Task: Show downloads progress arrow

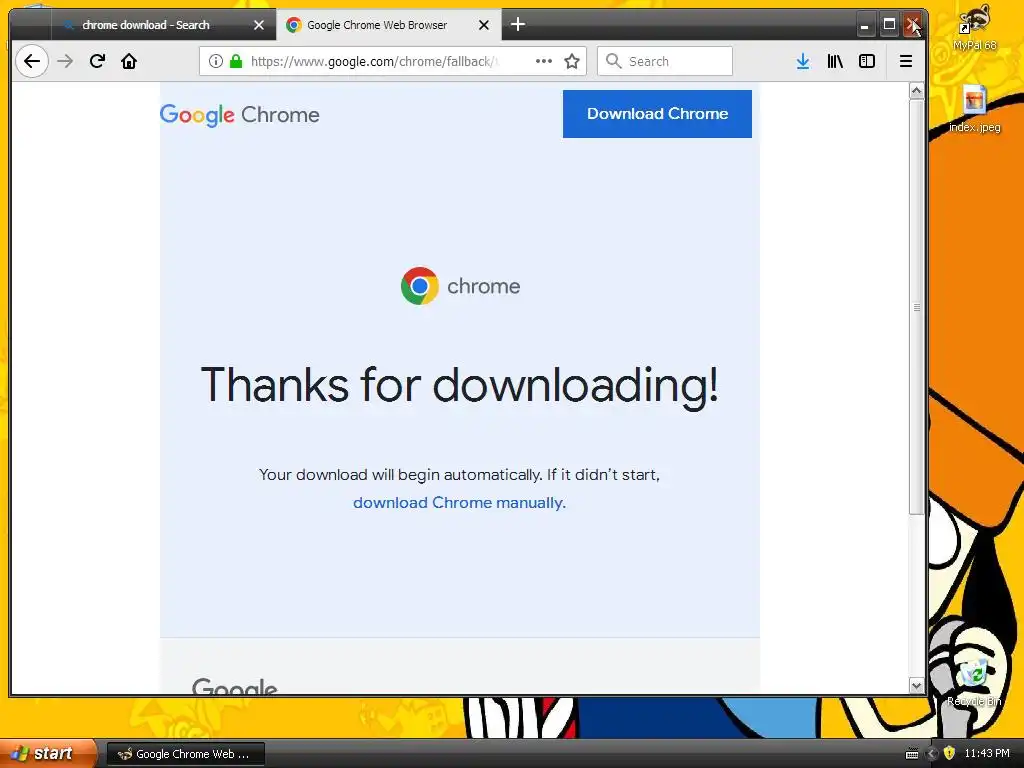Action: point(803,61)
